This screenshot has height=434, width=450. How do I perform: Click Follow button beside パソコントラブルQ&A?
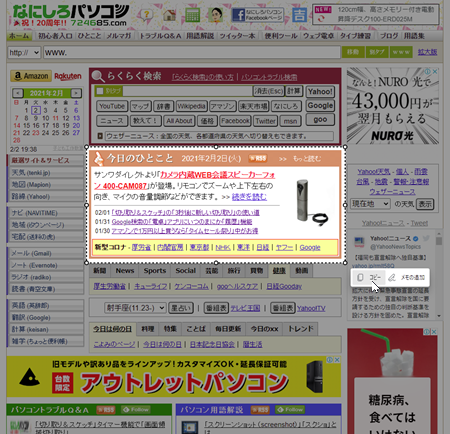(136, 410)
